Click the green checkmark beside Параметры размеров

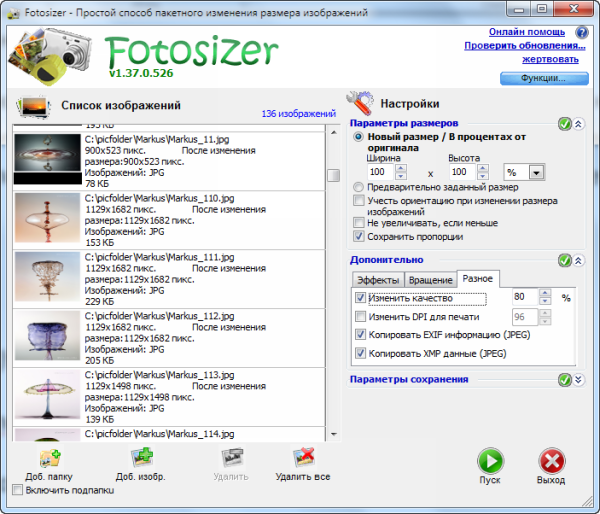tap(564, 123)
